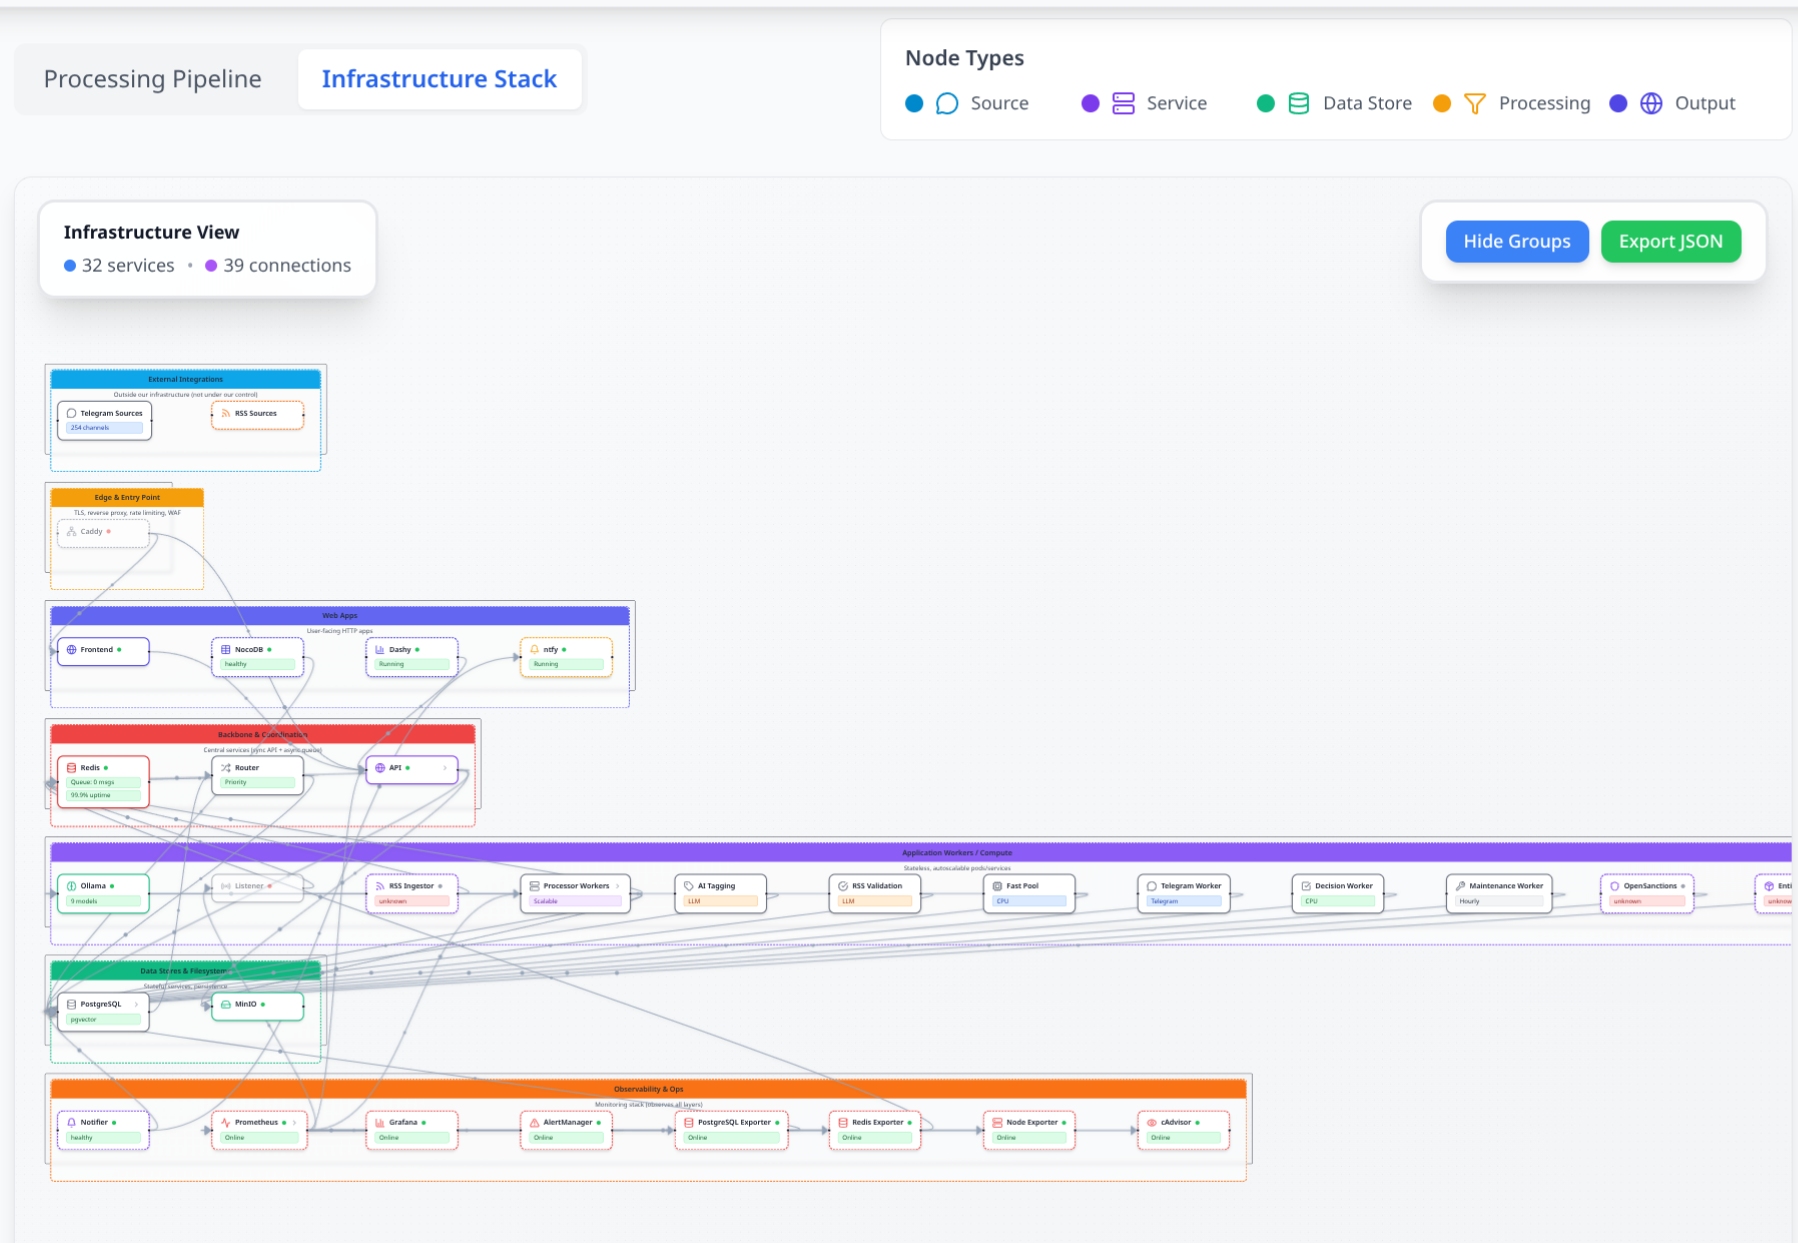Click the eye icon on cAdvisor node

pyautogui.click(x=1152, y=1123)
